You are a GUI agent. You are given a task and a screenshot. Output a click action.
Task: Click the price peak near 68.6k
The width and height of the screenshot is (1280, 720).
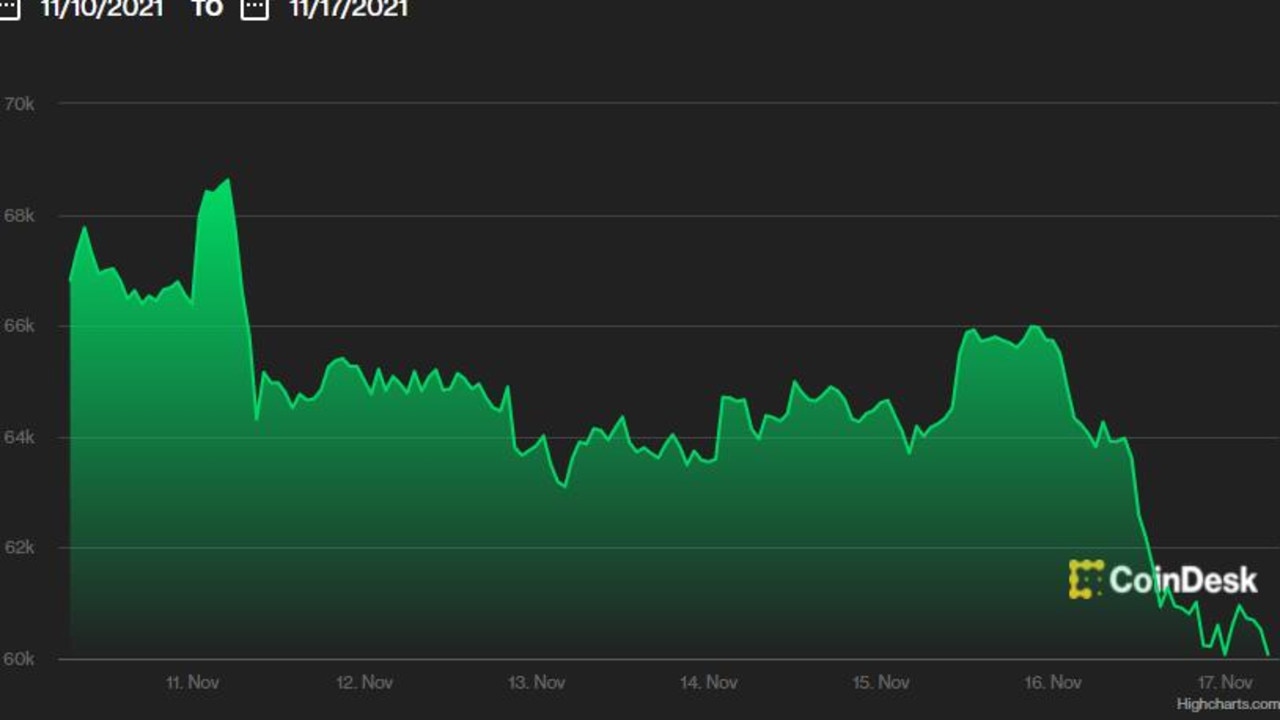229,180
